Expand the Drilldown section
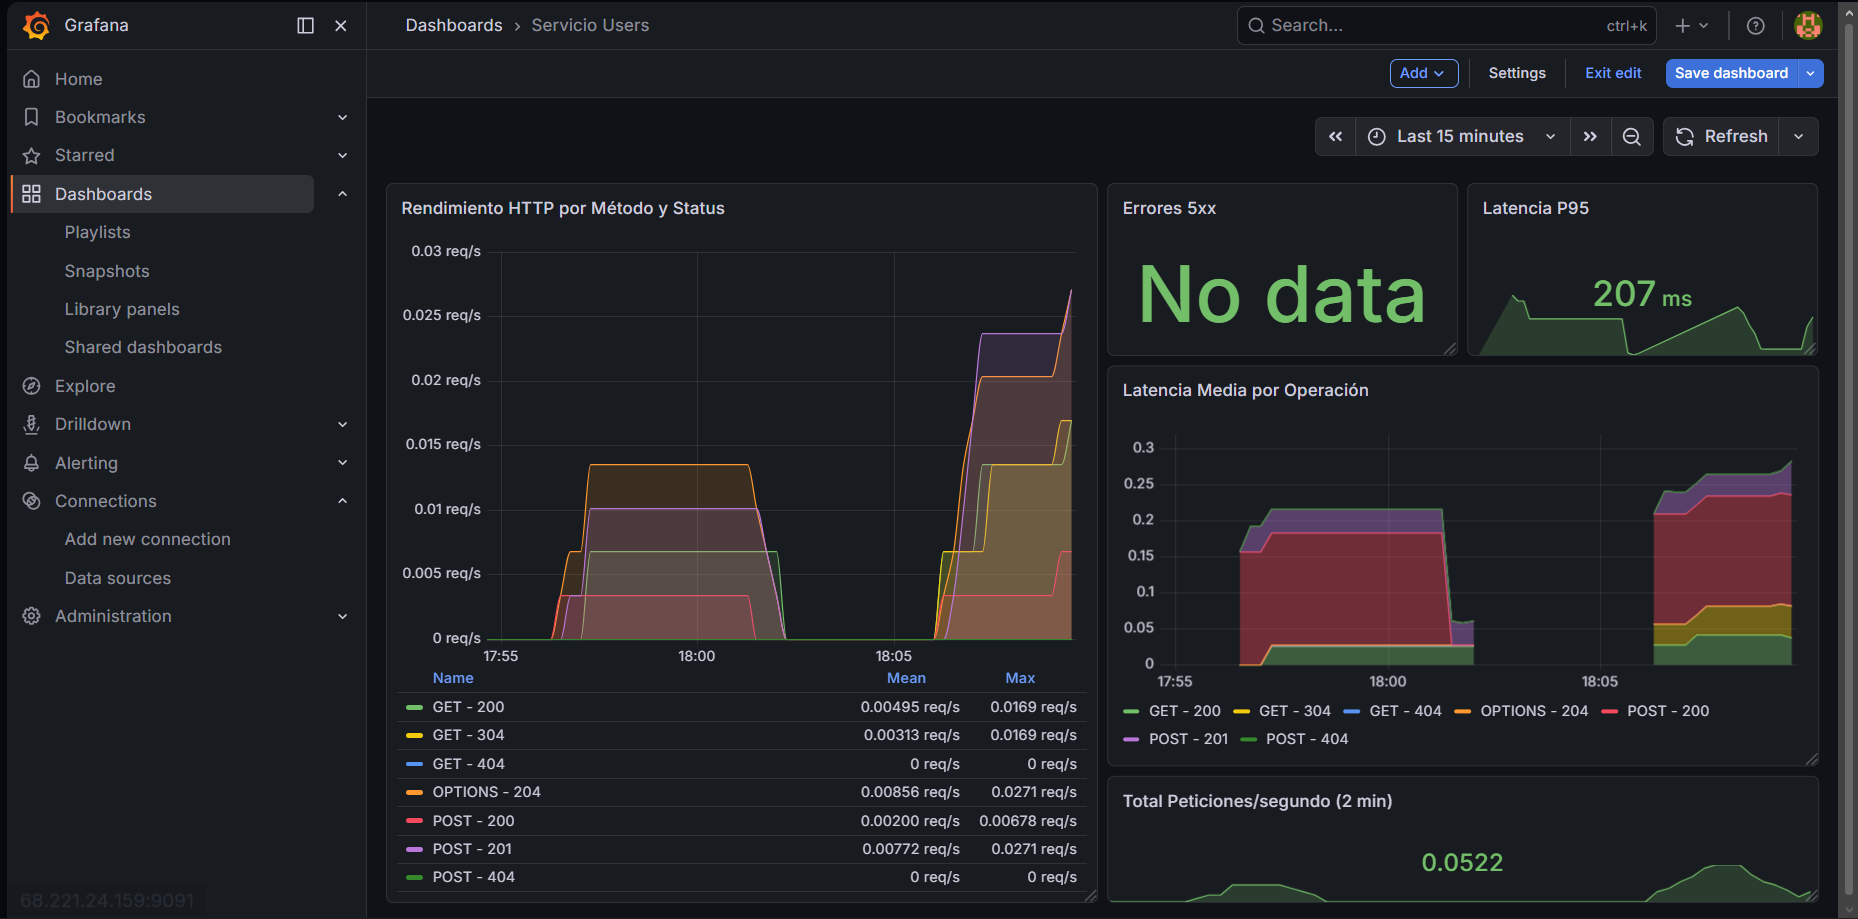Screen dimensions: 1858x919 click(343, 424)
